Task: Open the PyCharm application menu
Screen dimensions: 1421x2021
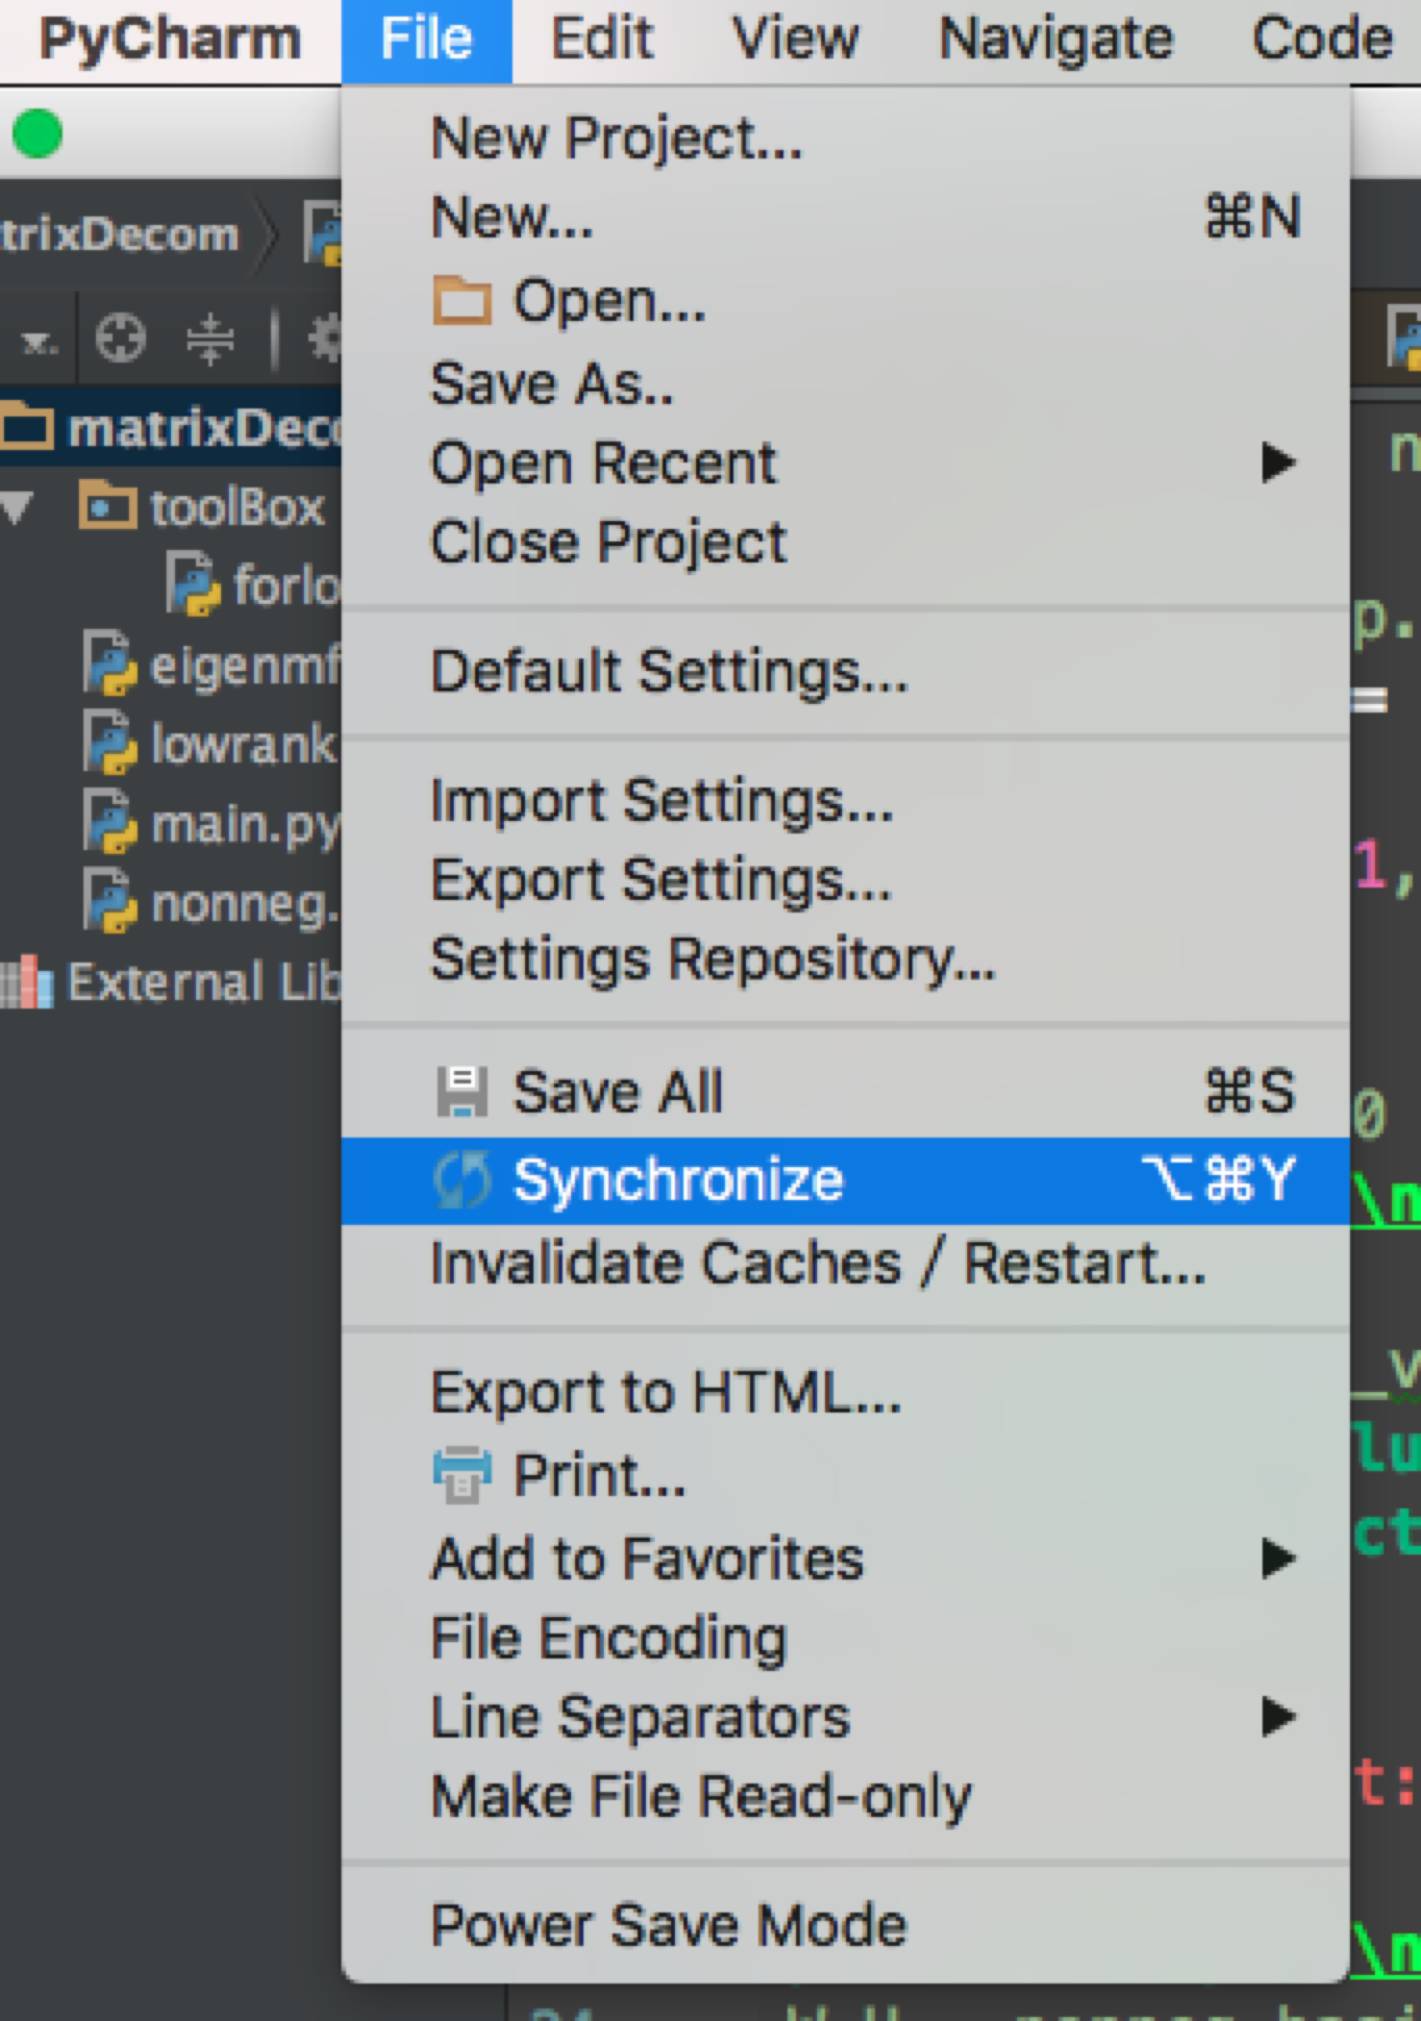Action: [169, 39]
